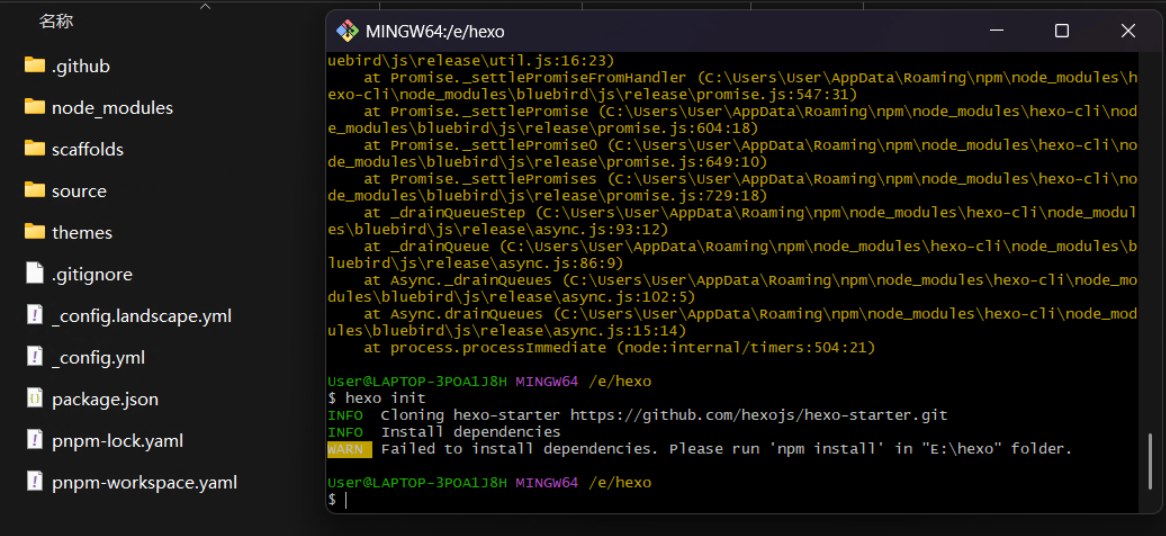This screenshot has width=1166, height=536.
Task: Click the 'at Promise._settlePromiseFromHandler' trace line
Action: [x=732, y=85]
